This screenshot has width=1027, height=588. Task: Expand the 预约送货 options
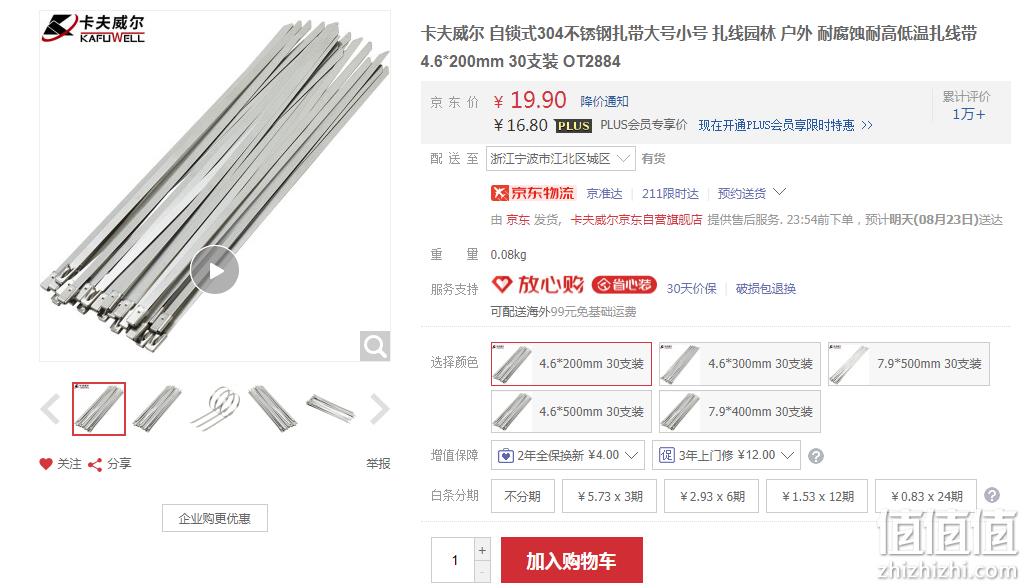[x=751, y=193]
